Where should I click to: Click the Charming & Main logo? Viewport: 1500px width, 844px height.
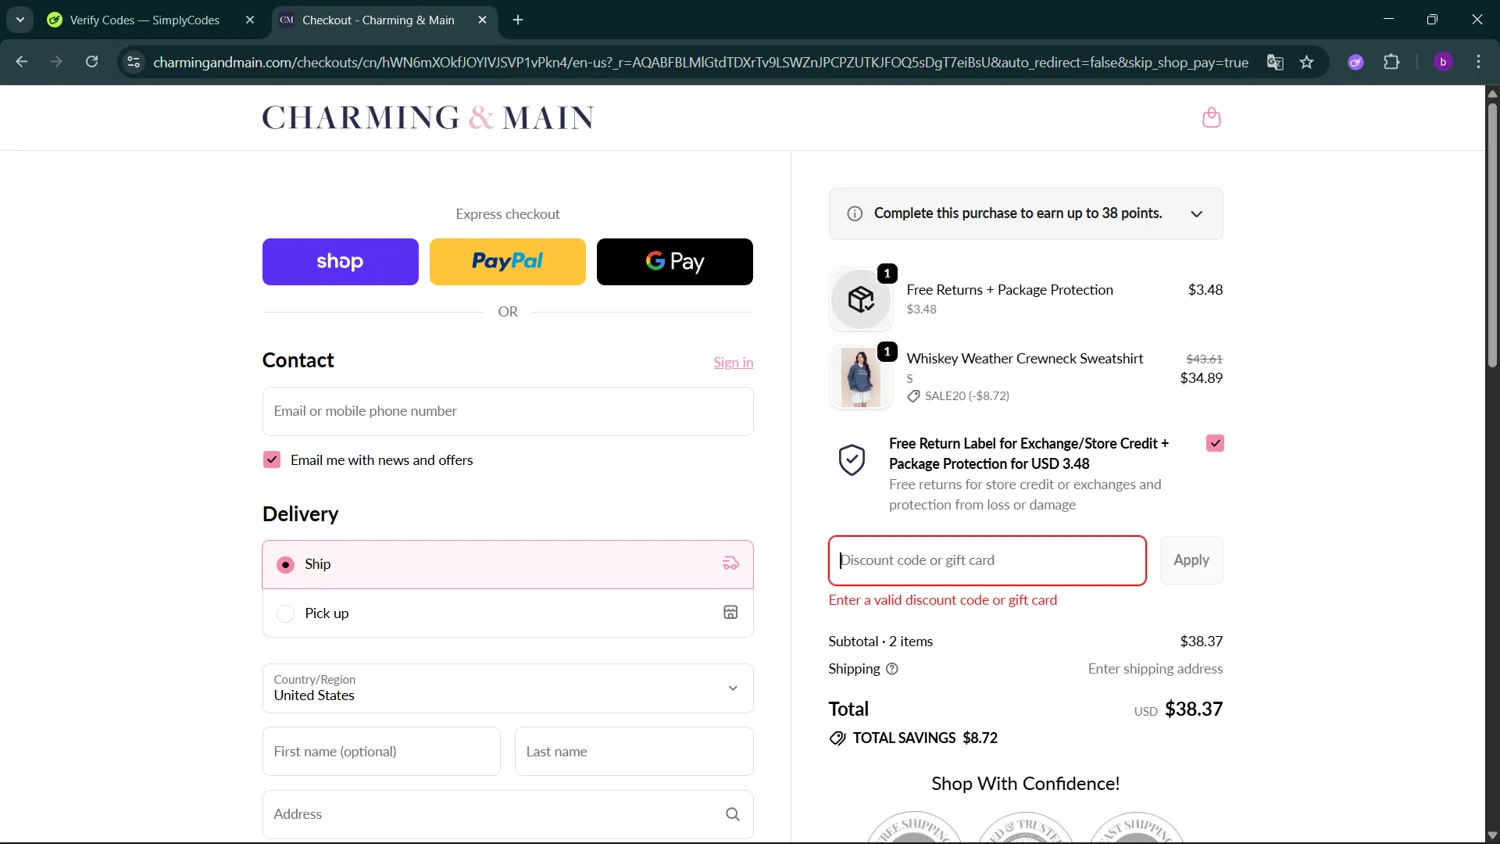pyautogui.click(x=428, y=118)
